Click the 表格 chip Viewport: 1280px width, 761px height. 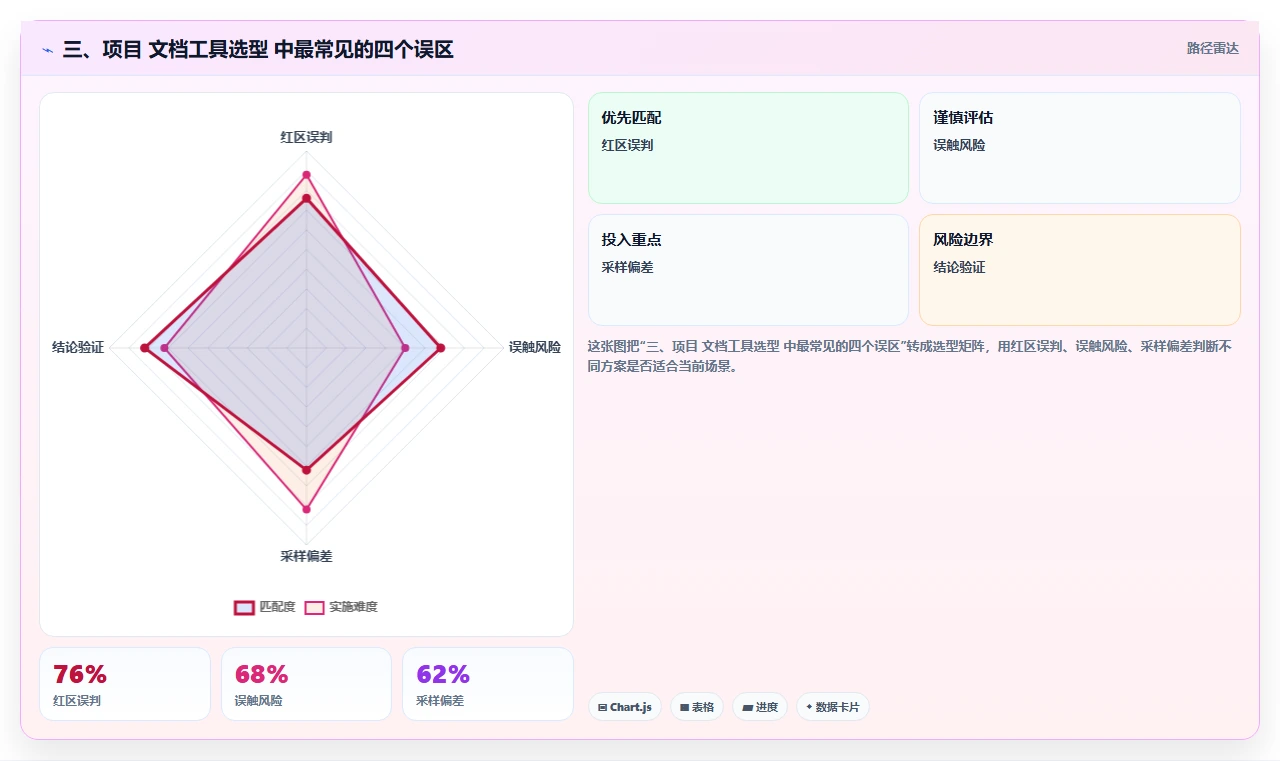point(697,707)
